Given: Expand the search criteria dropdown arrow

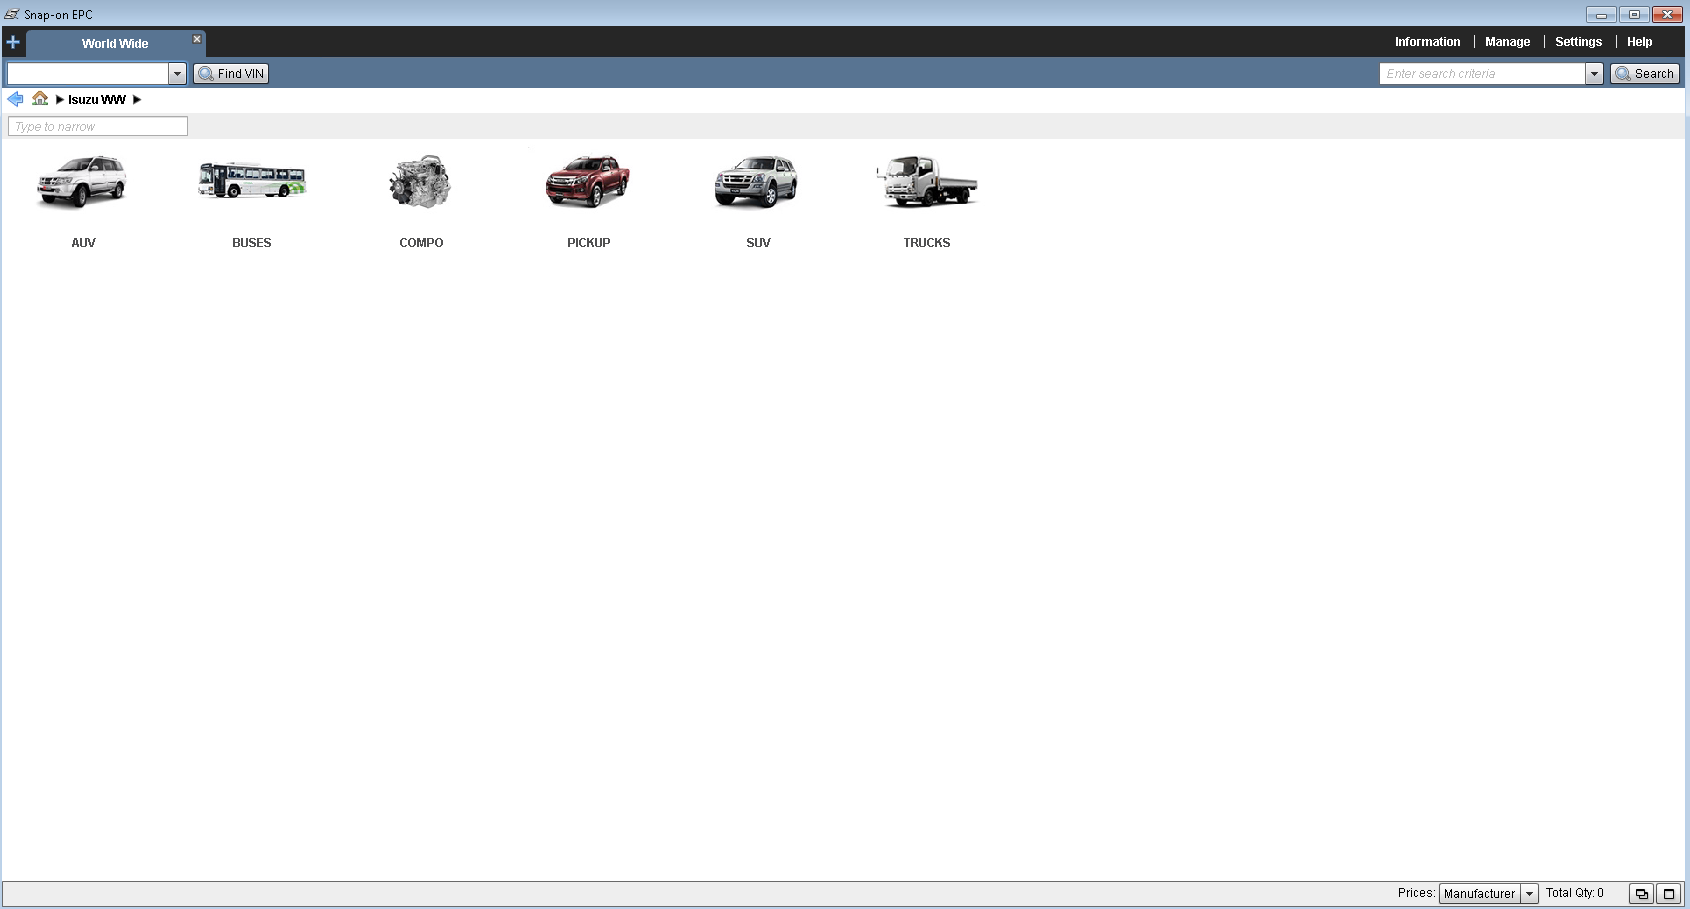Looking at the screenshot, I should (x=1594, y=74).
